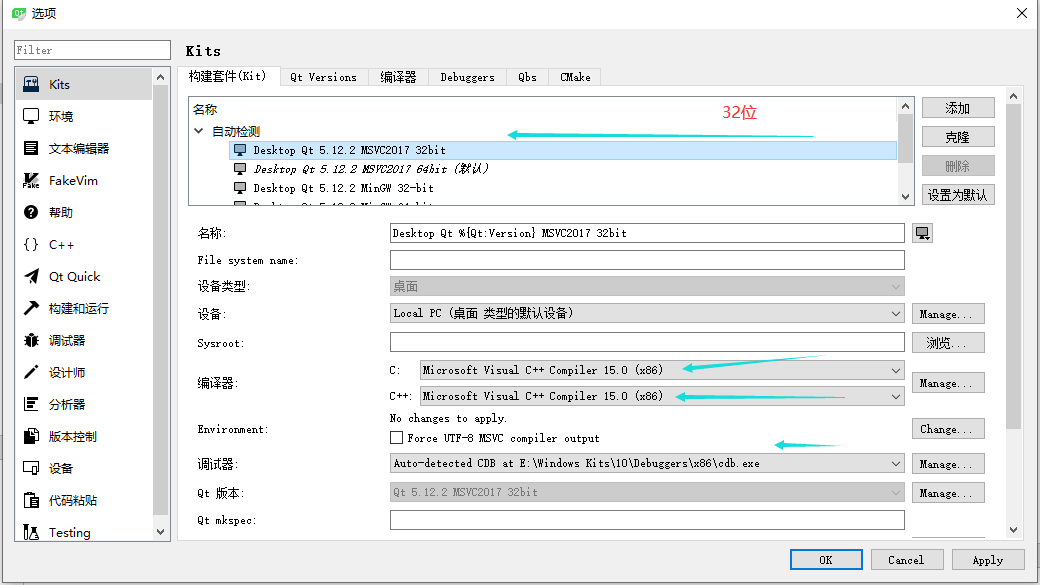Open the 设备类型 桌面 dropdown
The image size is (1040, 585).
647,287
